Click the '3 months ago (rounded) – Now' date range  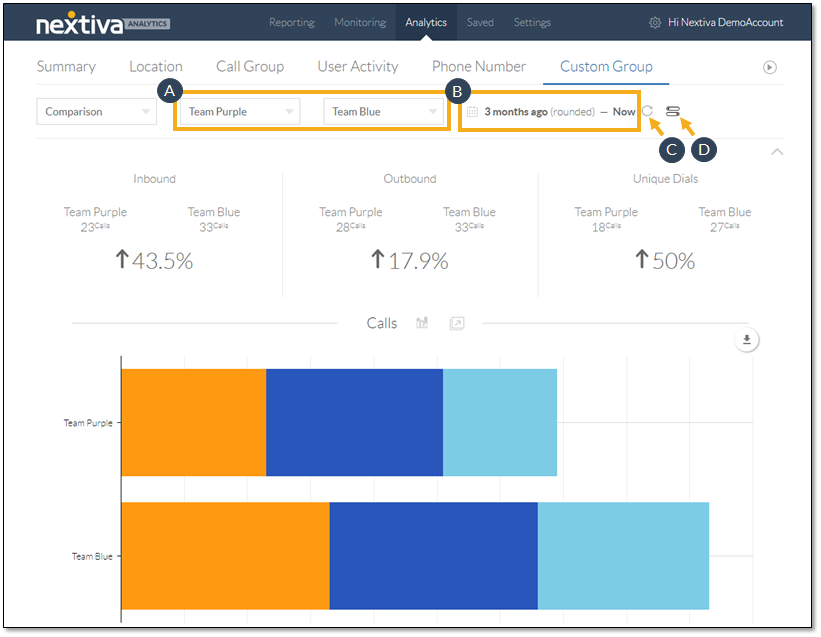click(x=560, y=111)
